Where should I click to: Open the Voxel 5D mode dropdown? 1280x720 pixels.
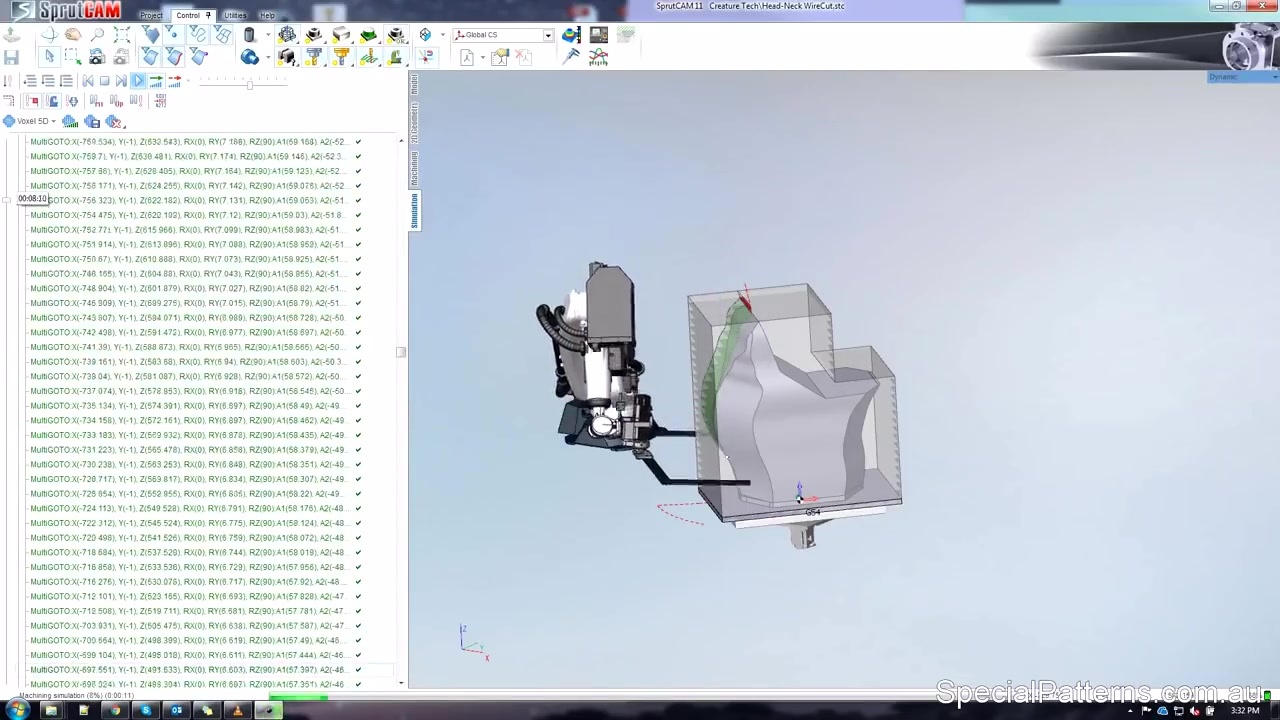click(32, 121)
